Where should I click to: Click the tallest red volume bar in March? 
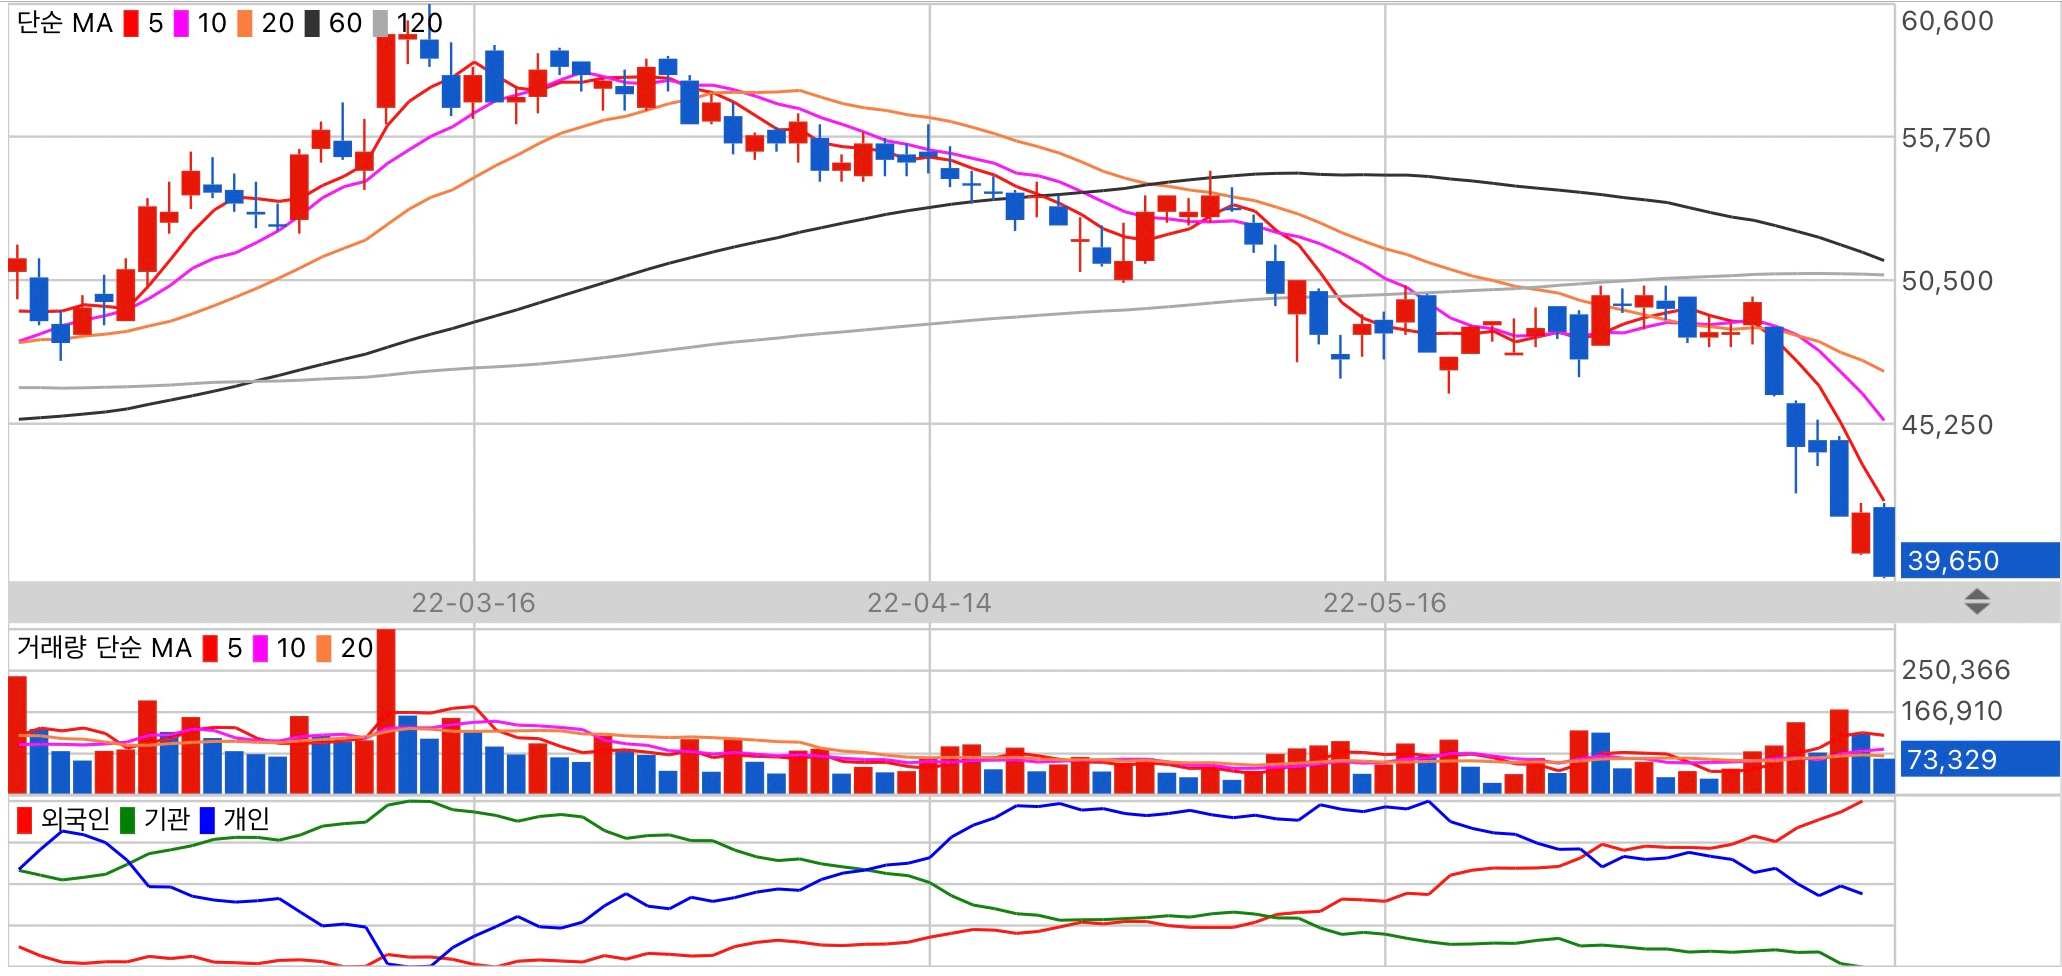(x=386, y=711)
